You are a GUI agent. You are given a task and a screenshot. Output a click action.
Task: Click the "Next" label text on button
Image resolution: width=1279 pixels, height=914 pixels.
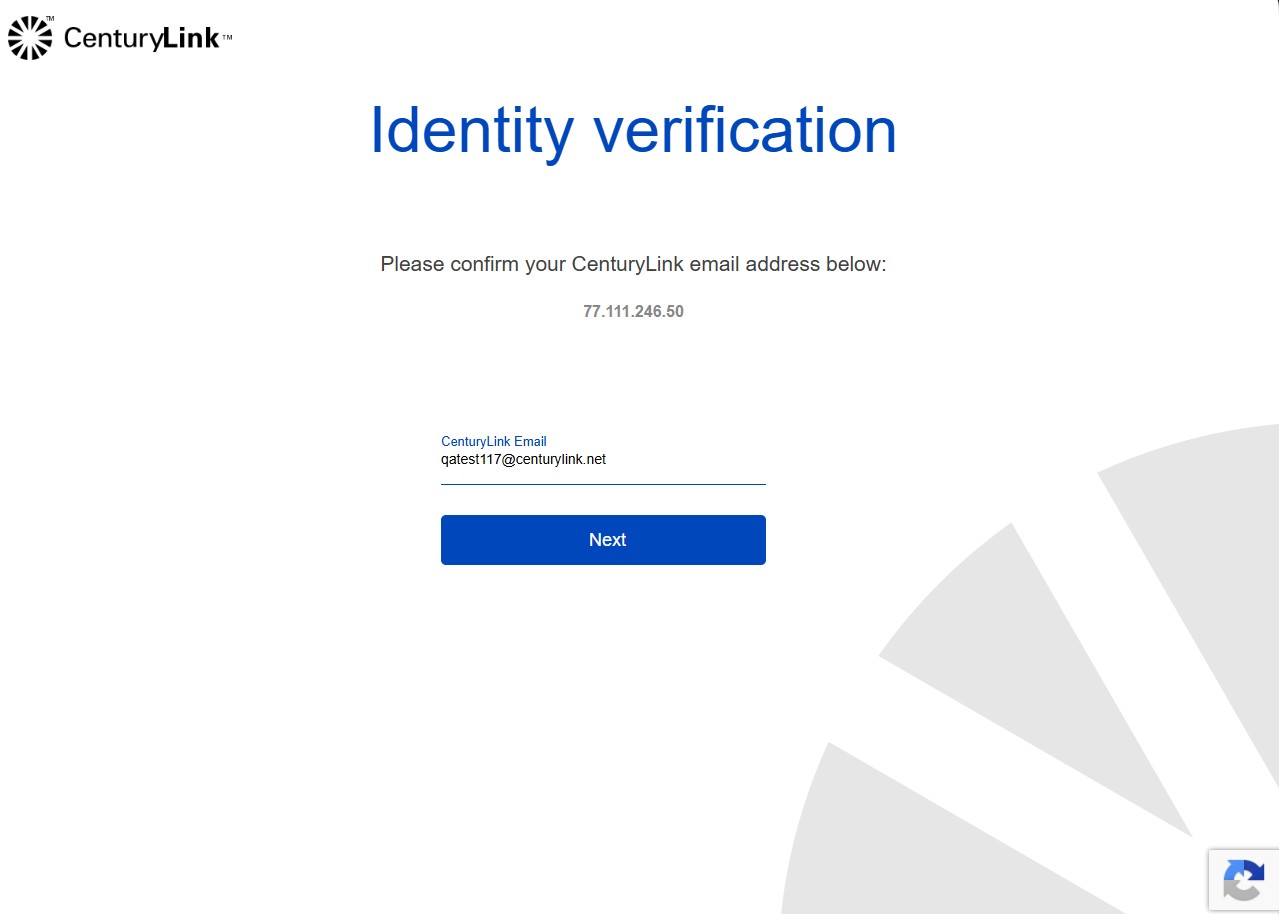pos(607,540)
